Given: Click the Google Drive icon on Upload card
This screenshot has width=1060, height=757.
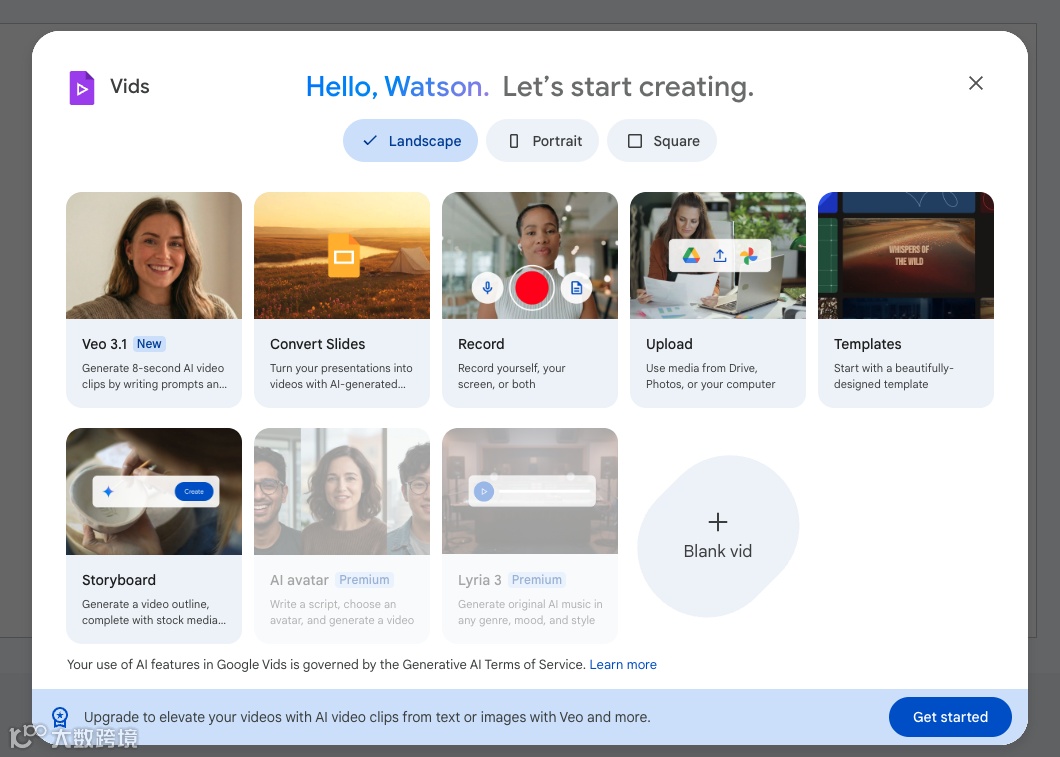Looking at the screenshot, I should pyautogui.click(x=690, y=255).
